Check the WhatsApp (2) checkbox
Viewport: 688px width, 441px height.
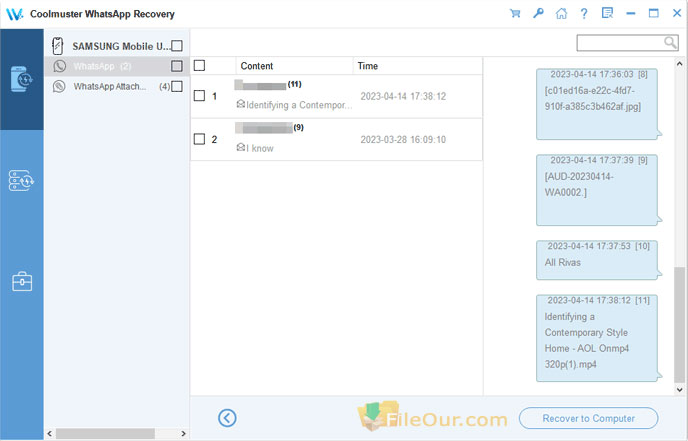click(177, 66)
